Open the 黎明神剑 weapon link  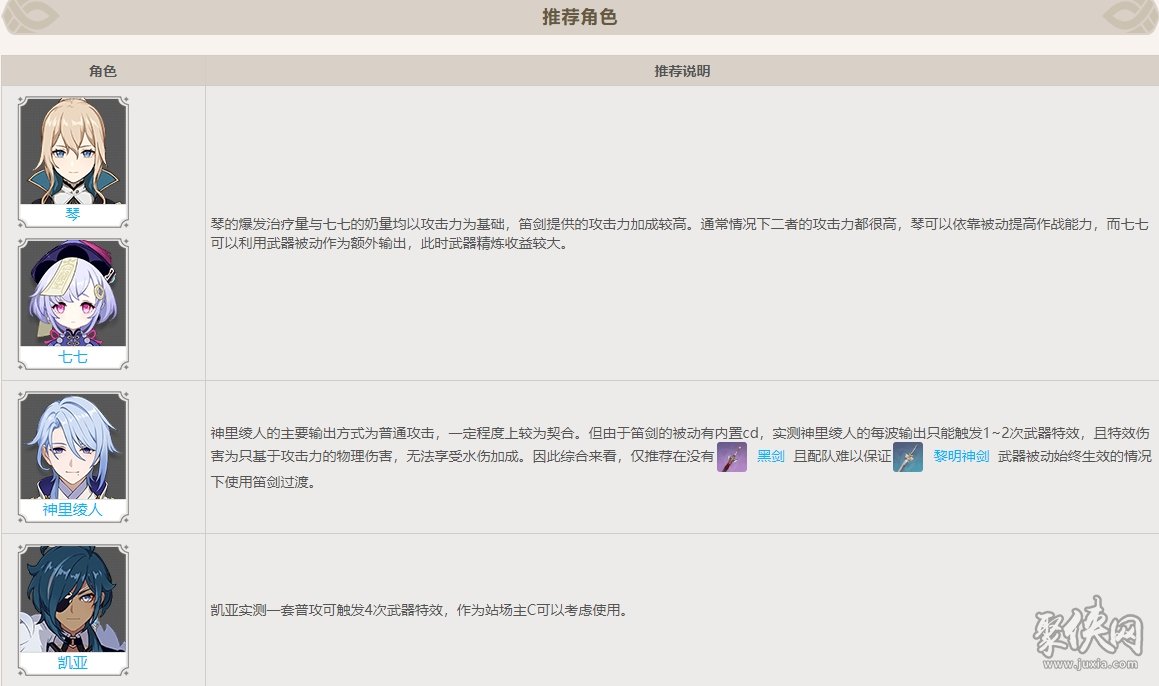click(961, 456)
